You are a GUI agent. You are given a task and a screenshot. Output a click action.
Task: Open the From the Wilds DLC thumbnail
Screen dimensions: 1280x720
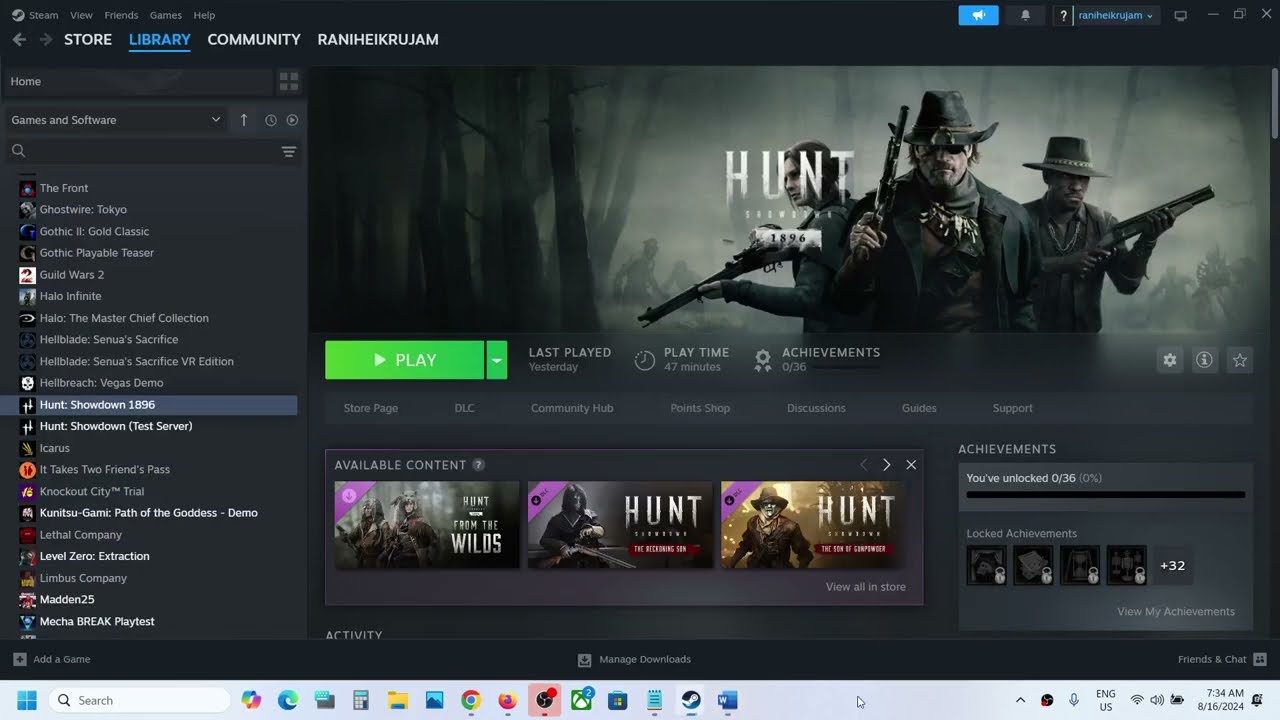coord(427,525)
